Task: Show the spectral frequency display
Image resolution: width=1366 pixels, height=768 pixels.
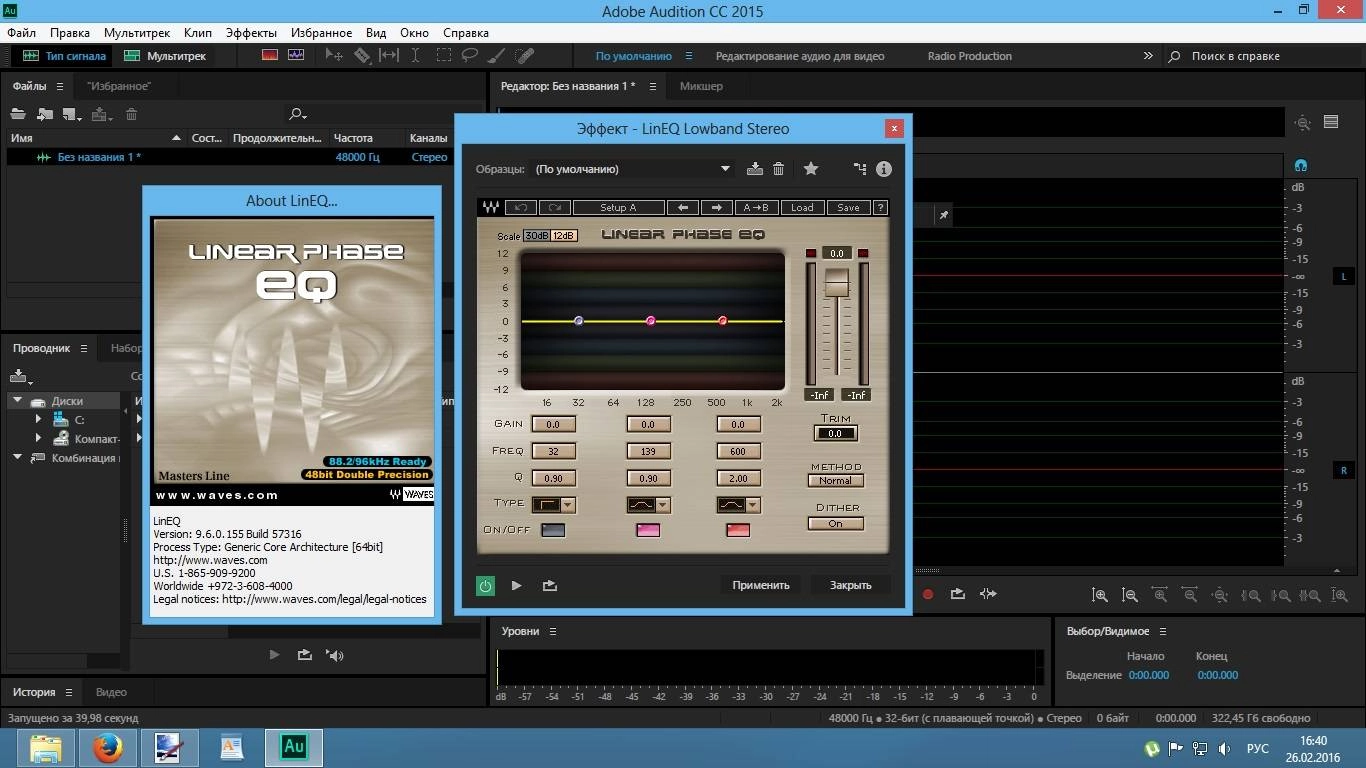Action: tap(269, 56)
